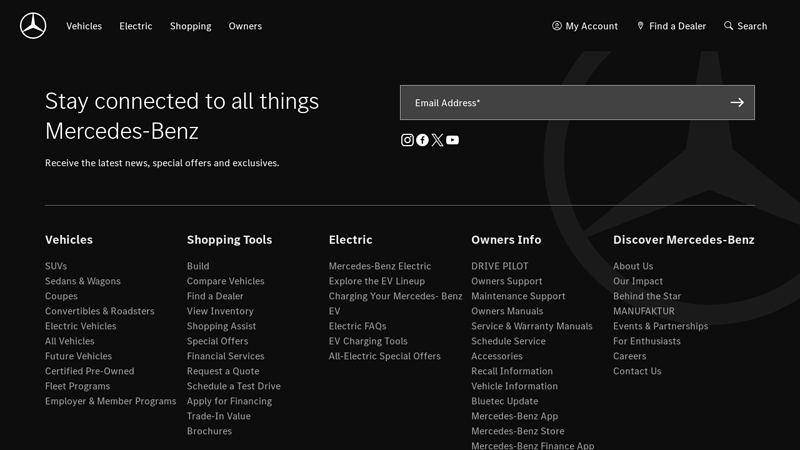The height and width of the screenshot is (450, 800).
Task: Select Schedule a Test Drive
Action: [x=233, y=386]
